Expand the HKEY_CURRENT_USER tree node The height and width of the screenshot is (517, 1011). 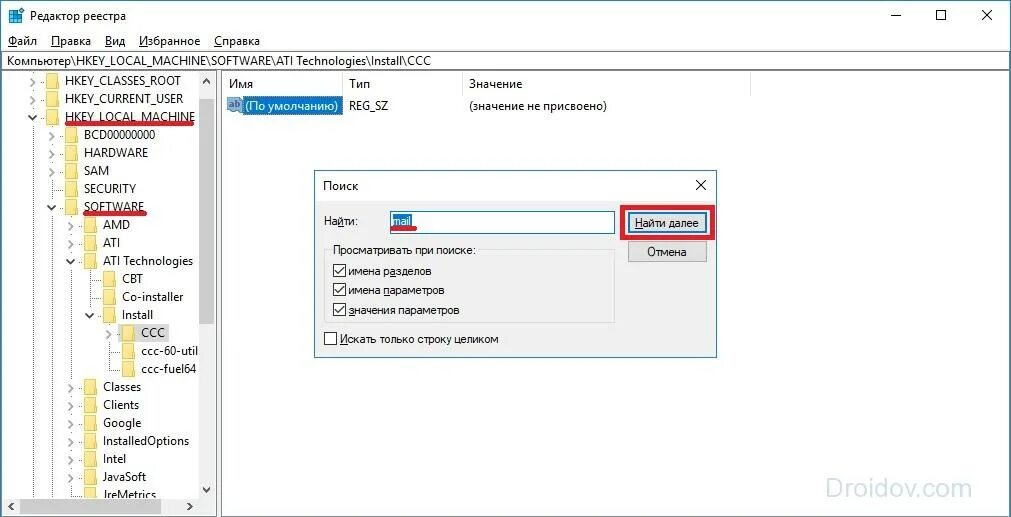[x=32, y=100]
